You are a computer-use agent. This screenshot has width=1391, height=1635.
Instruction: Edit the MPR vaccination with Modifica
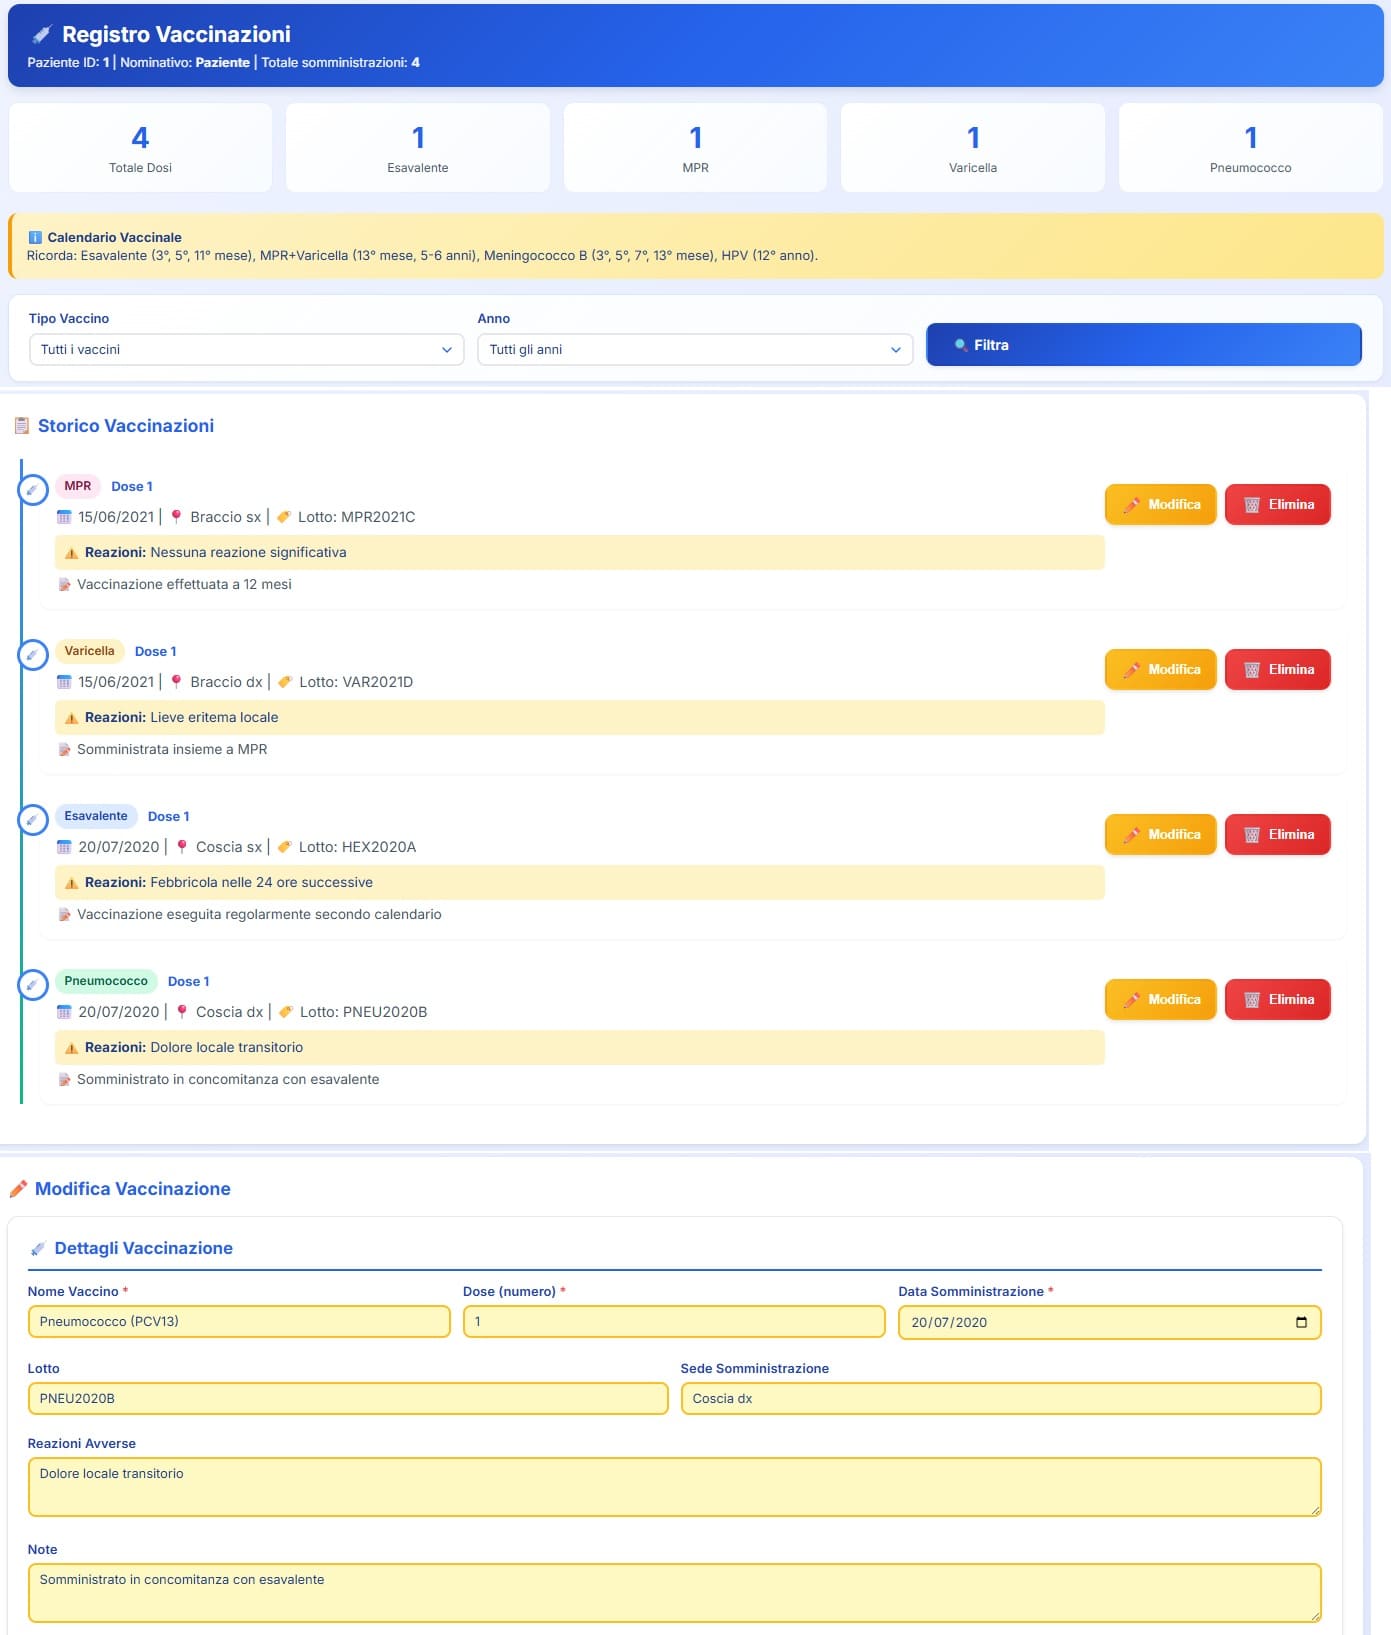click(x=1160, y=504)
